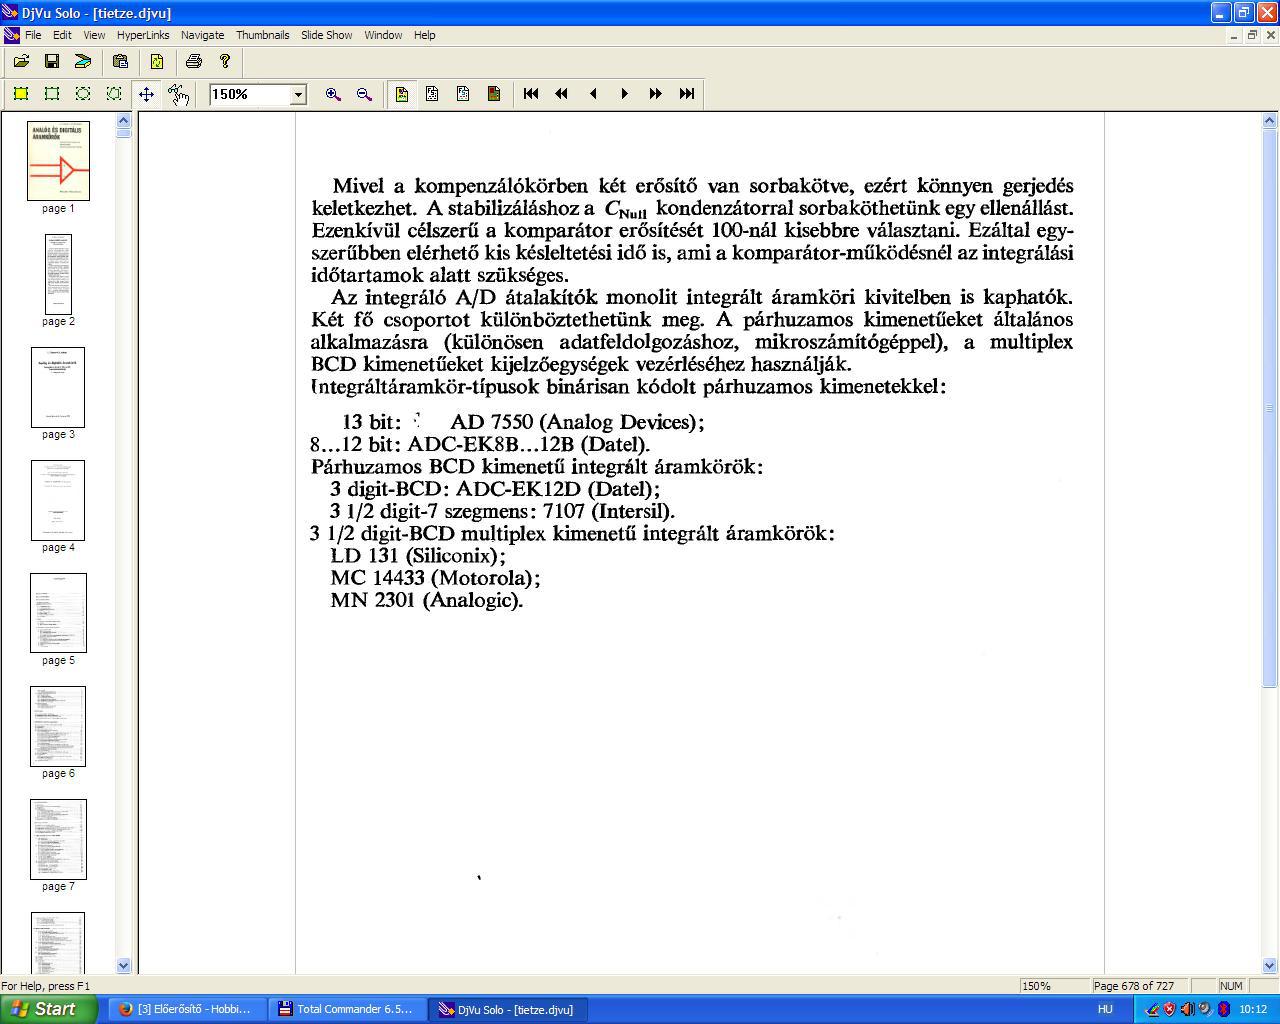Image resolution: width=1280 pixels, height=1024 pixels.
Task: Open the Navigate menu
Action: (x=202, y=35)
